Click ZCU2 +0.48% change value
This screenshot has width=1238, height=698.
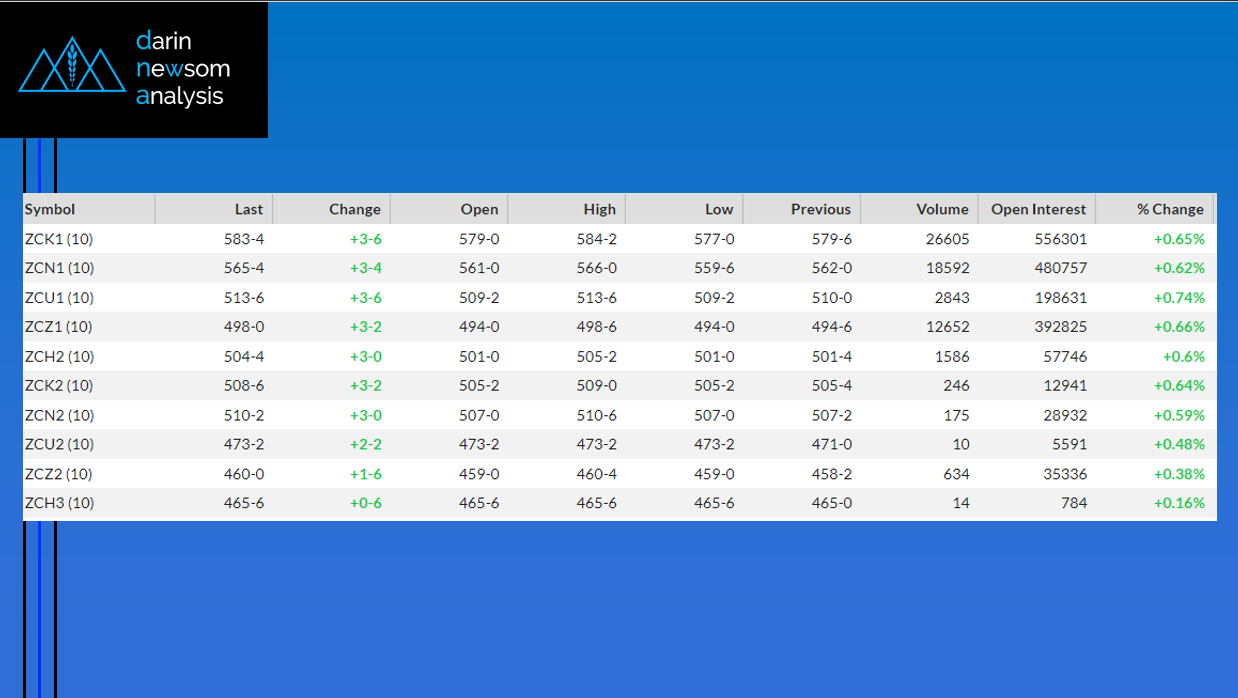point(1178,445)
